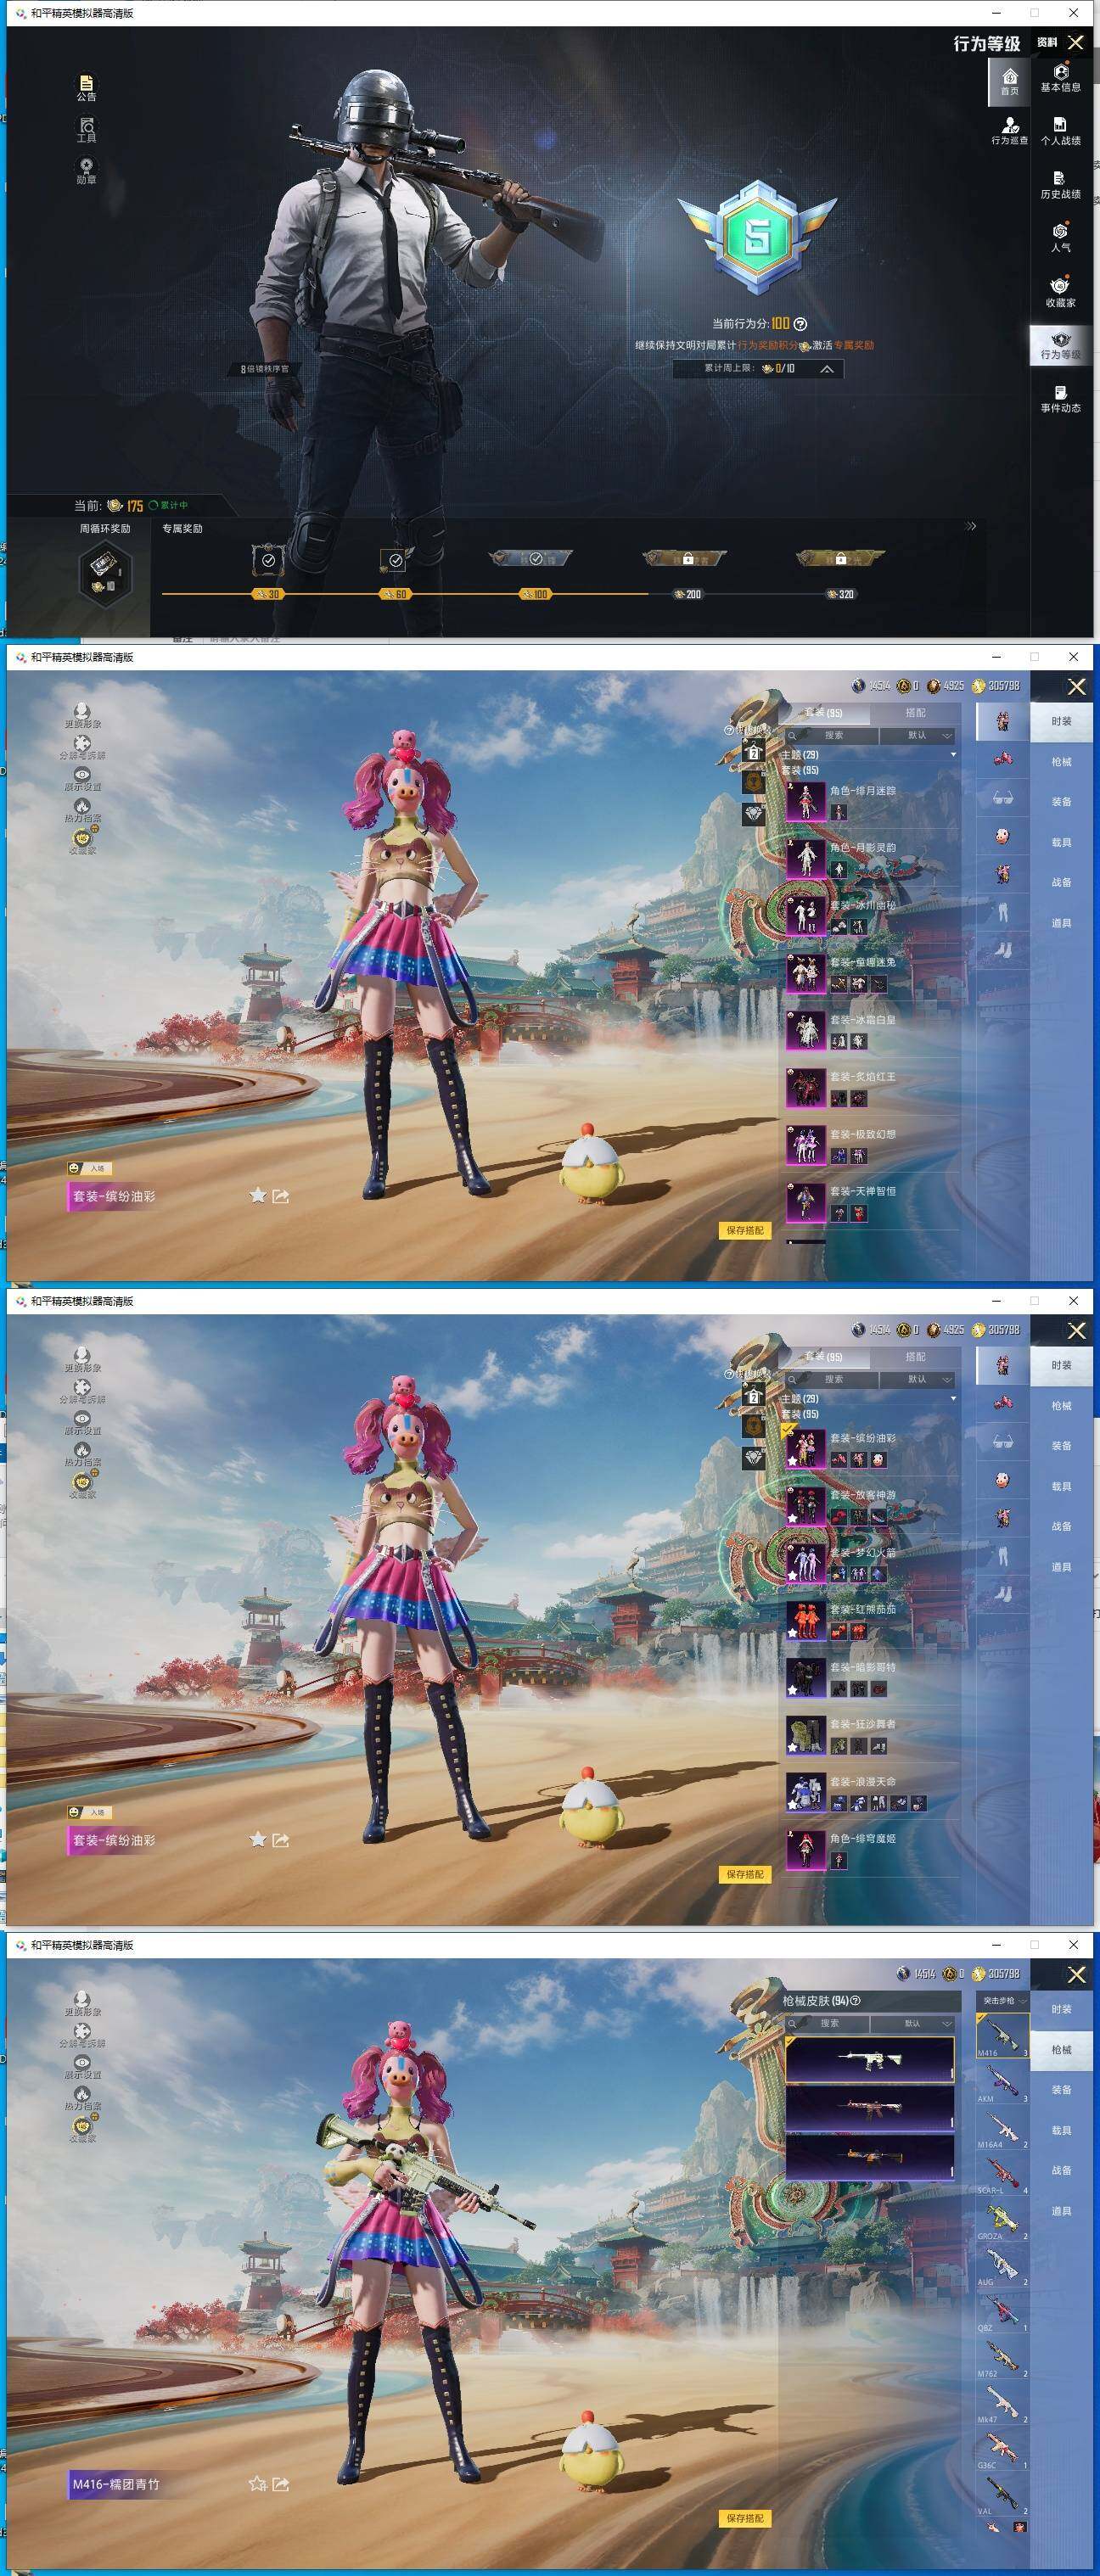Open 展示设置 icon in the 枪械皮肤 window

(x=82, y=2066)
